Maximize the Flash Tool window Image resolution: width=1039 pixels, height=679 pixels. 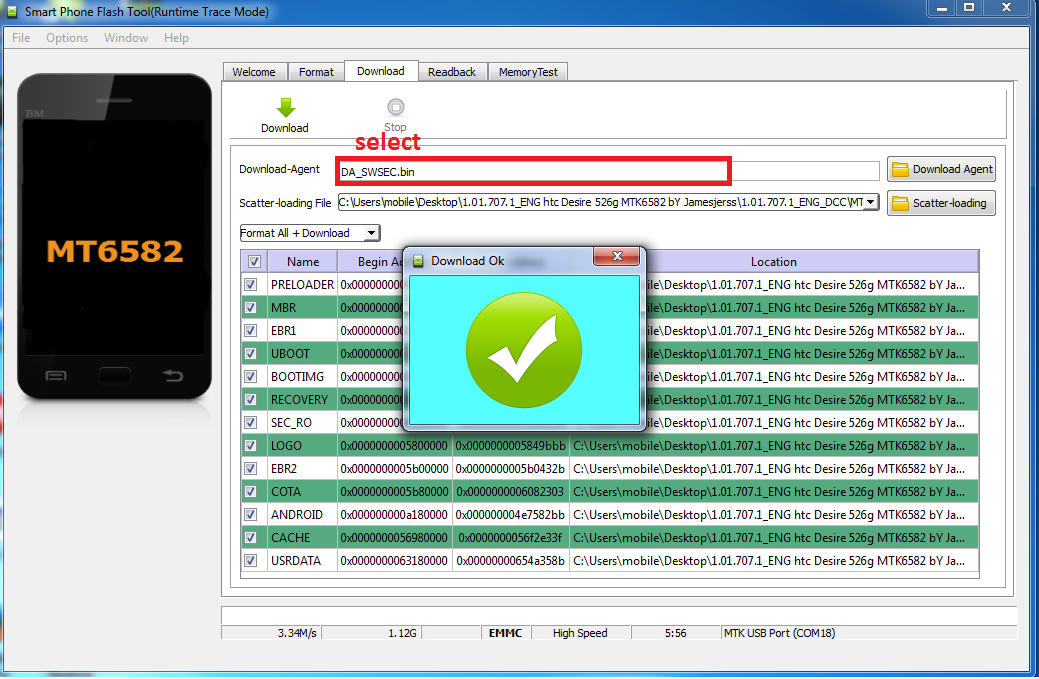[x=969, y=8]
